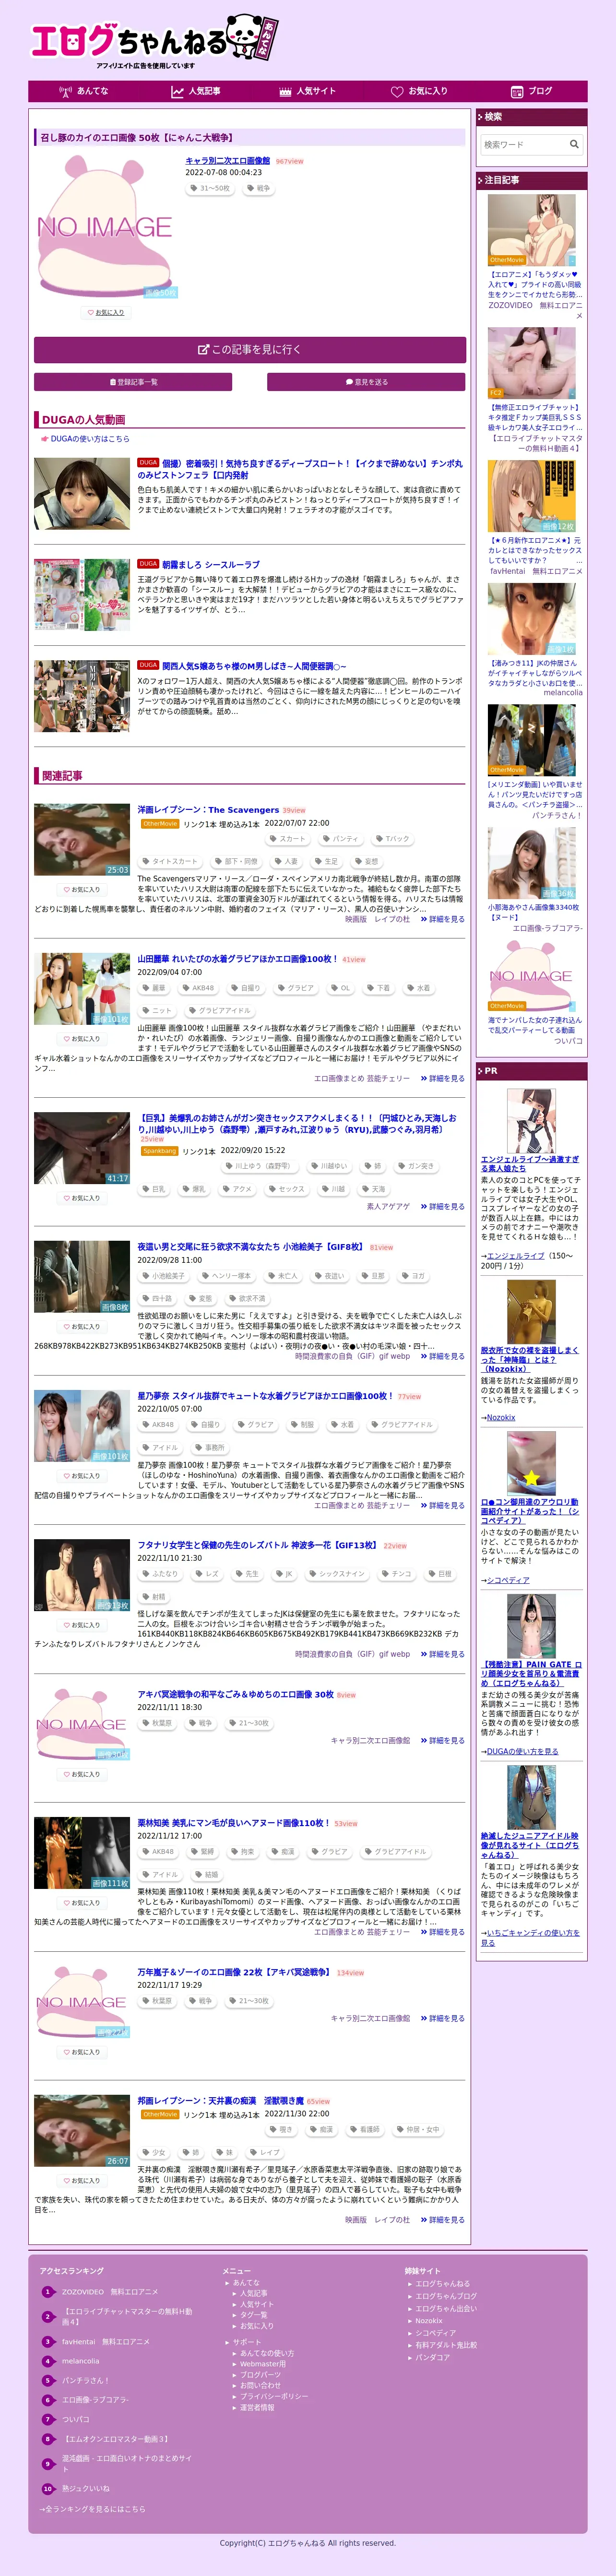Open 詳細を見る for the 2022/11/30 article
The image size is (616, 2576).
(x=443, y=2219)
